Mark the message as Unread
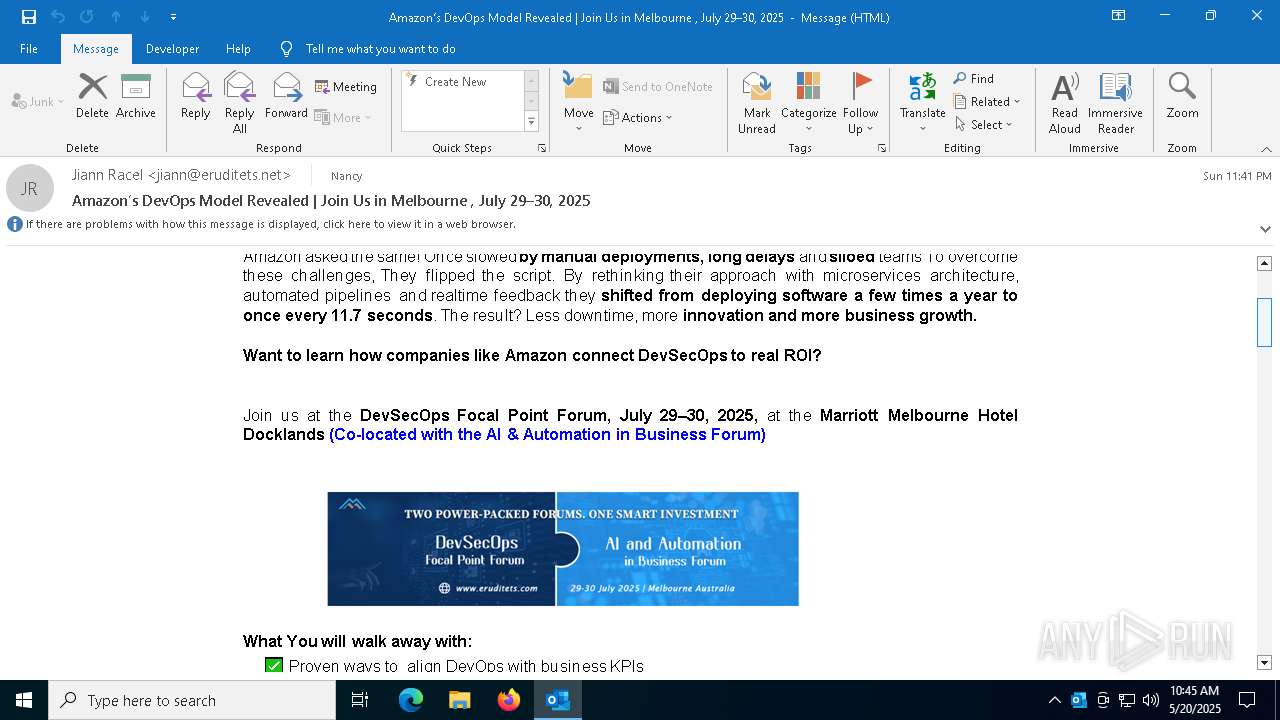 coord(757,103)
